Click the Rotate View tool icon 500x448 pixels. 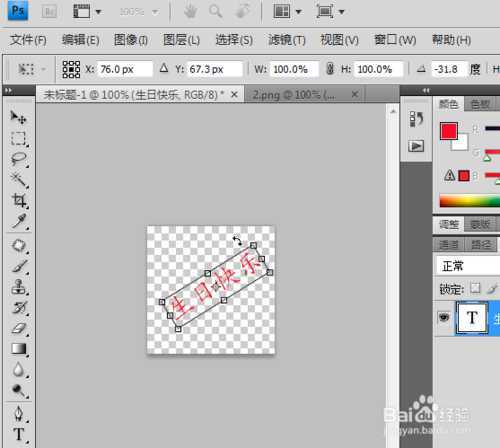pos(242,12)
